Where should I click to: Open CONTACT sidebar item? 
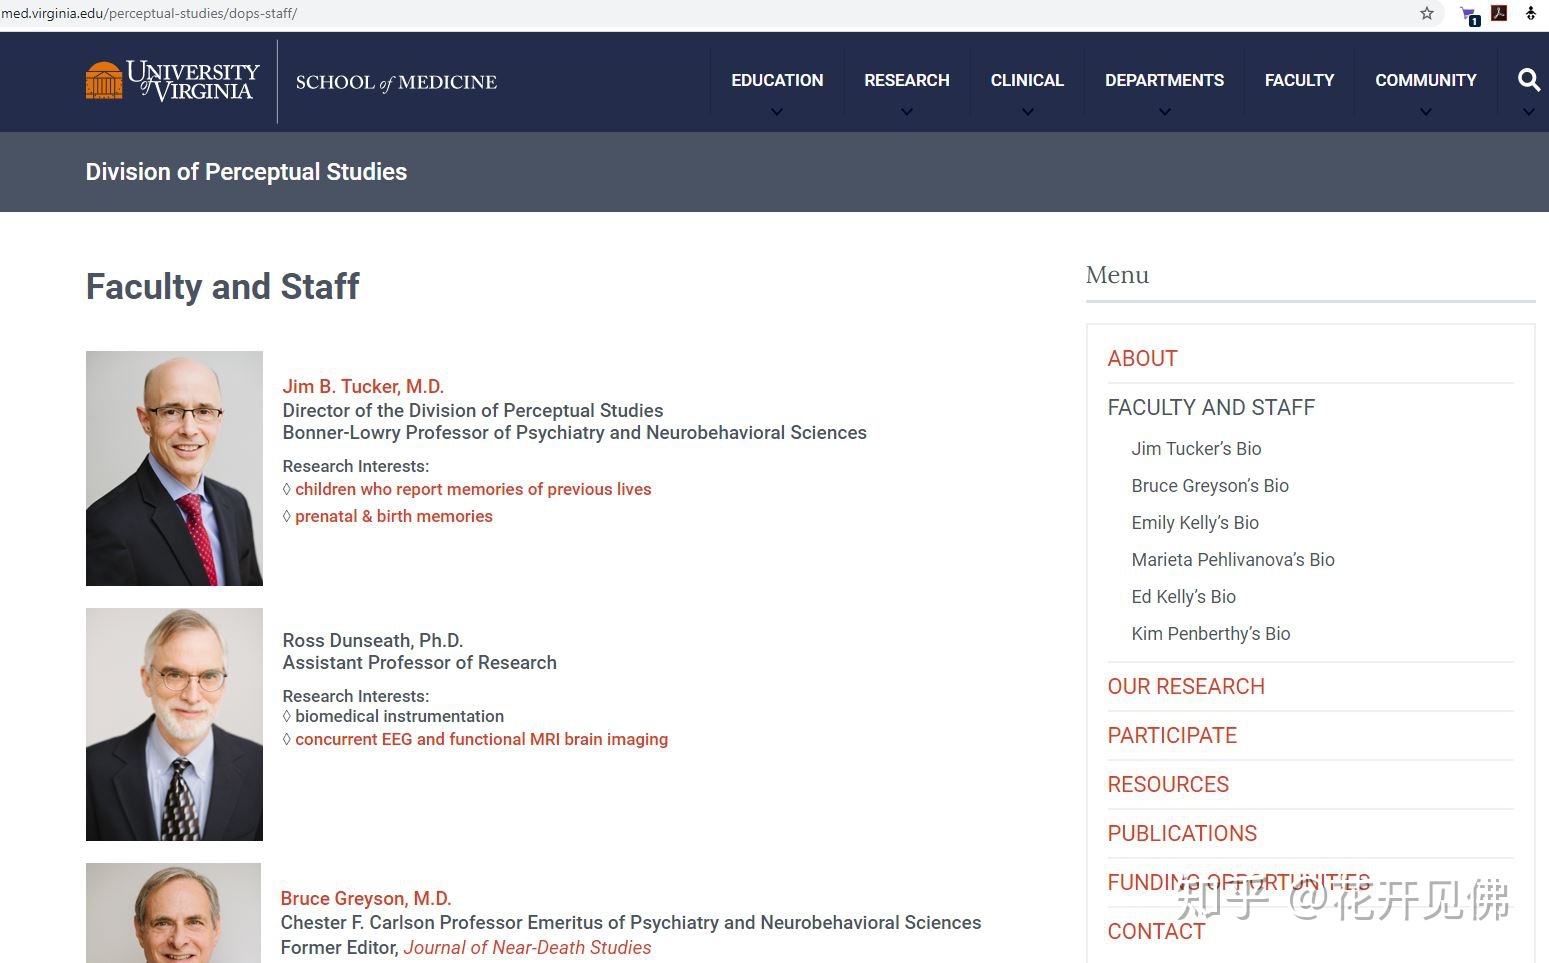[1156, 931]
